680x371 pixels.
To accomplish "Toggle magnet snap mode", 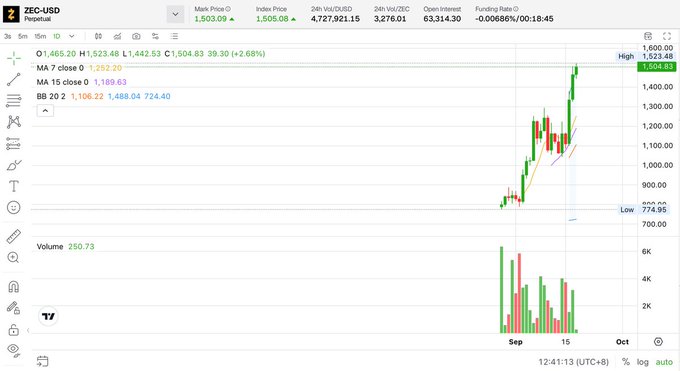I will pyautogui.click(x=13, y=287).
